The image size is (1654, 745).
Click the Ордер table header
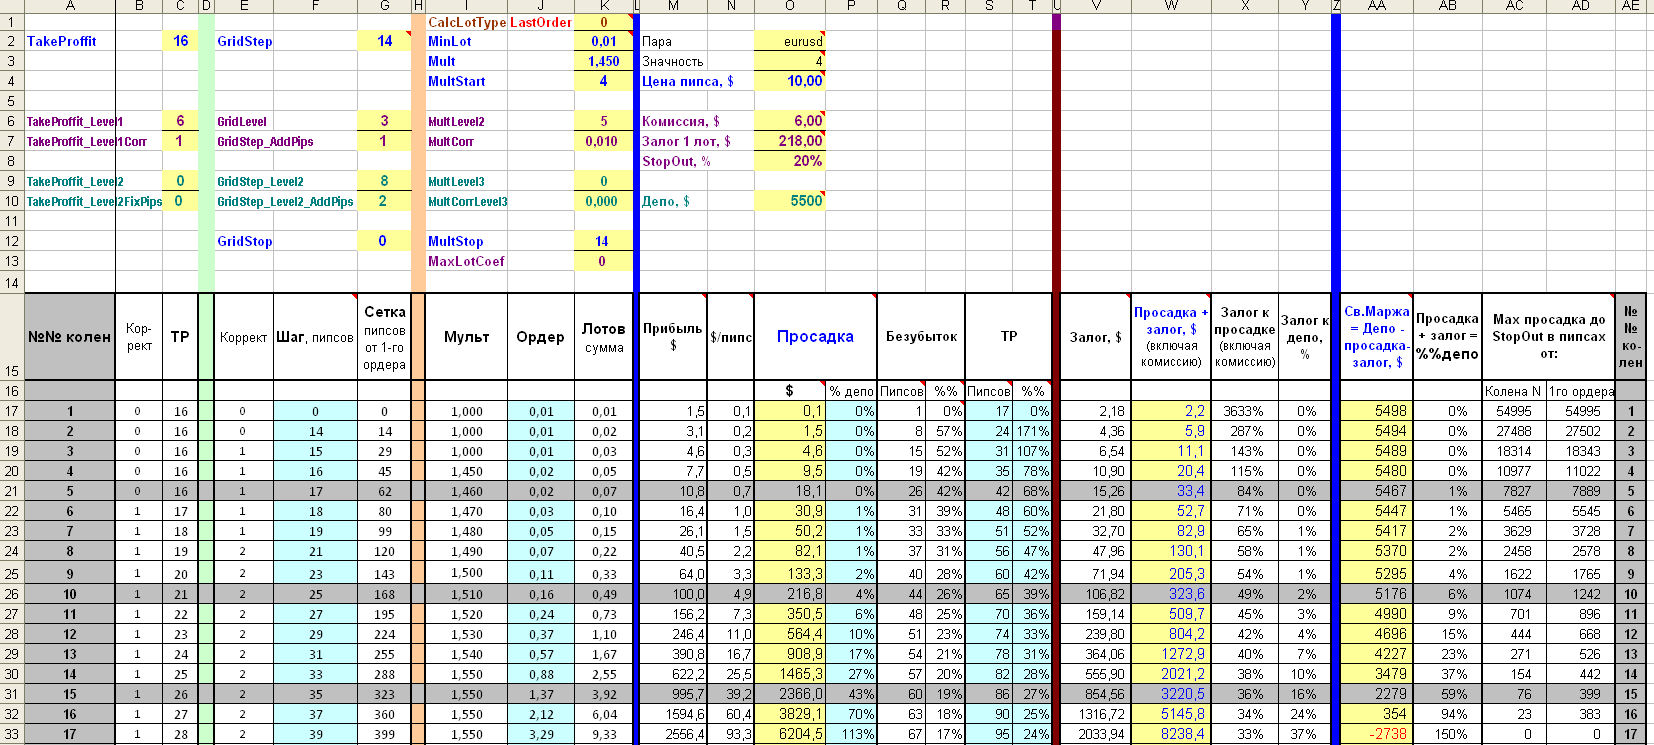pyautogui.click(x=541, y=336)
